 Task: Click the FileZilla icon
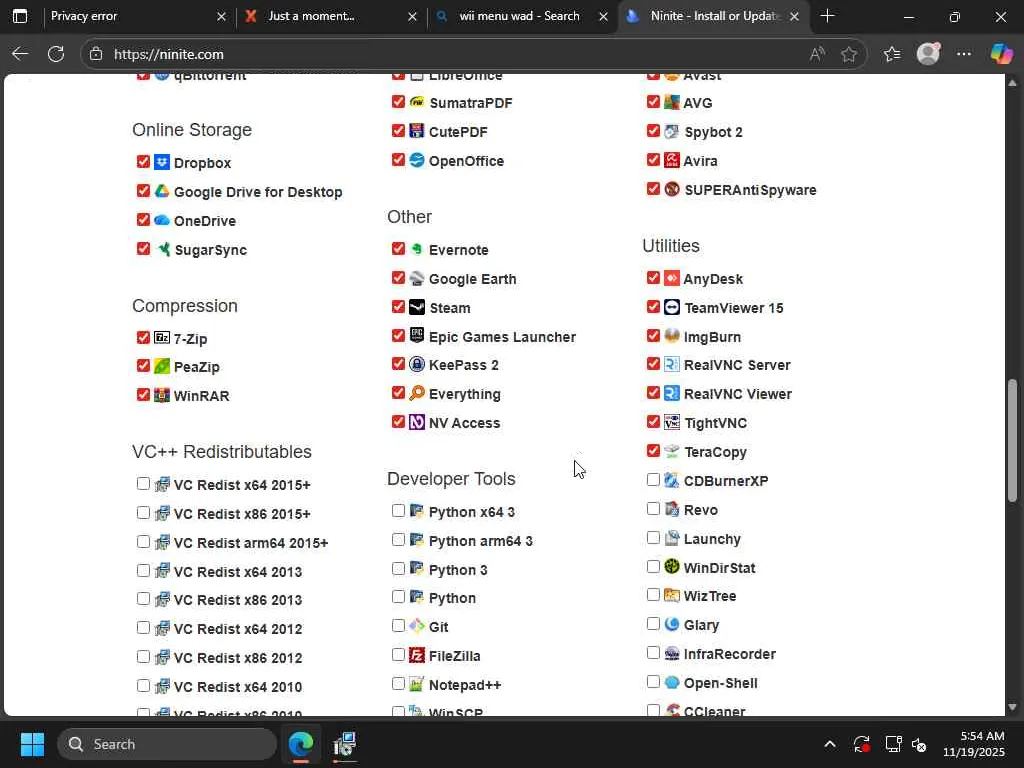coord(417,655)
